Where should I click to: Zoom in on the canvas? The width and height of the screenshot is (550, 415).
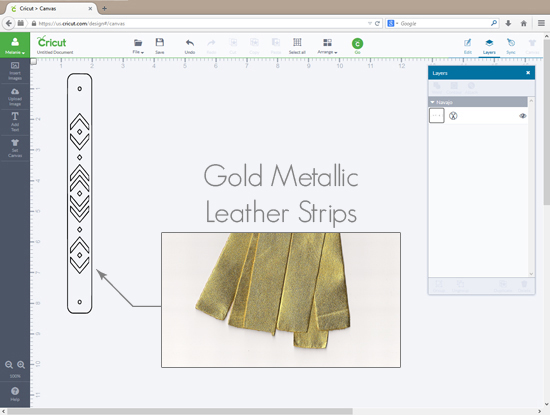click(21, 365)
